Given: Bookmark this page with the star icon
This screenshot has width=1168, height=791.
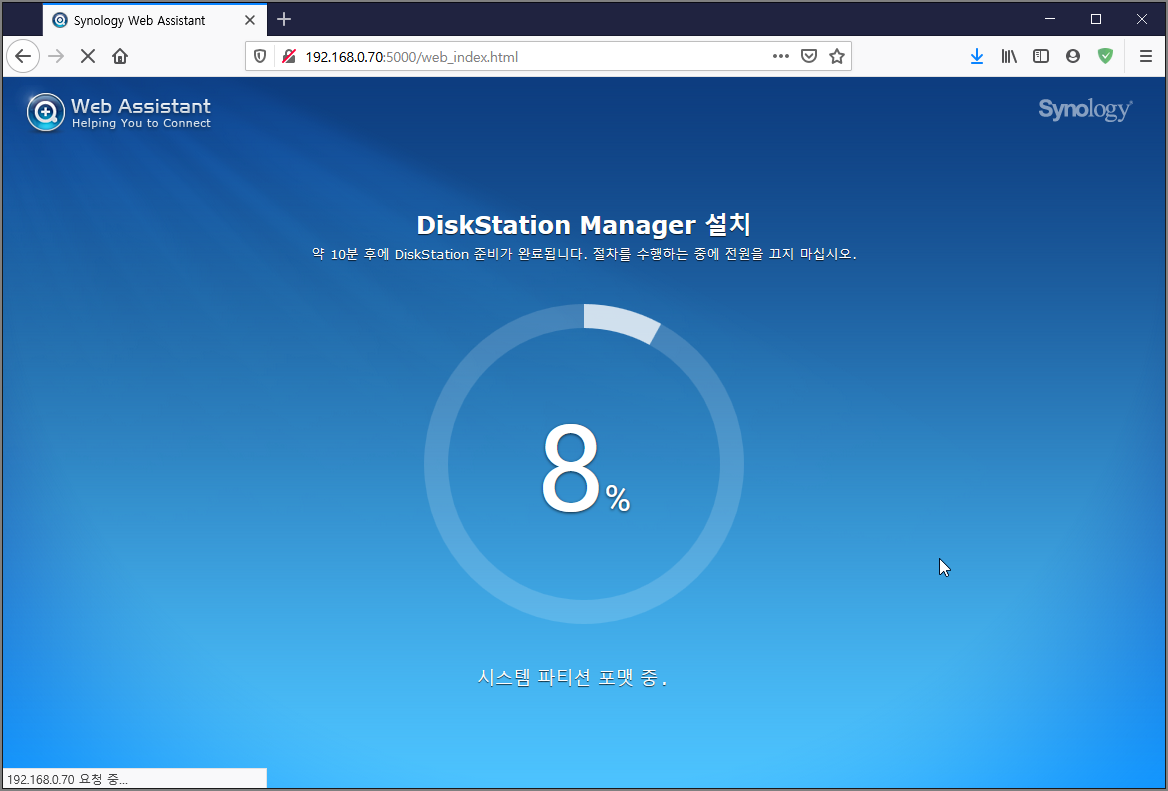Looking at the screenshot, I should 837,57.
